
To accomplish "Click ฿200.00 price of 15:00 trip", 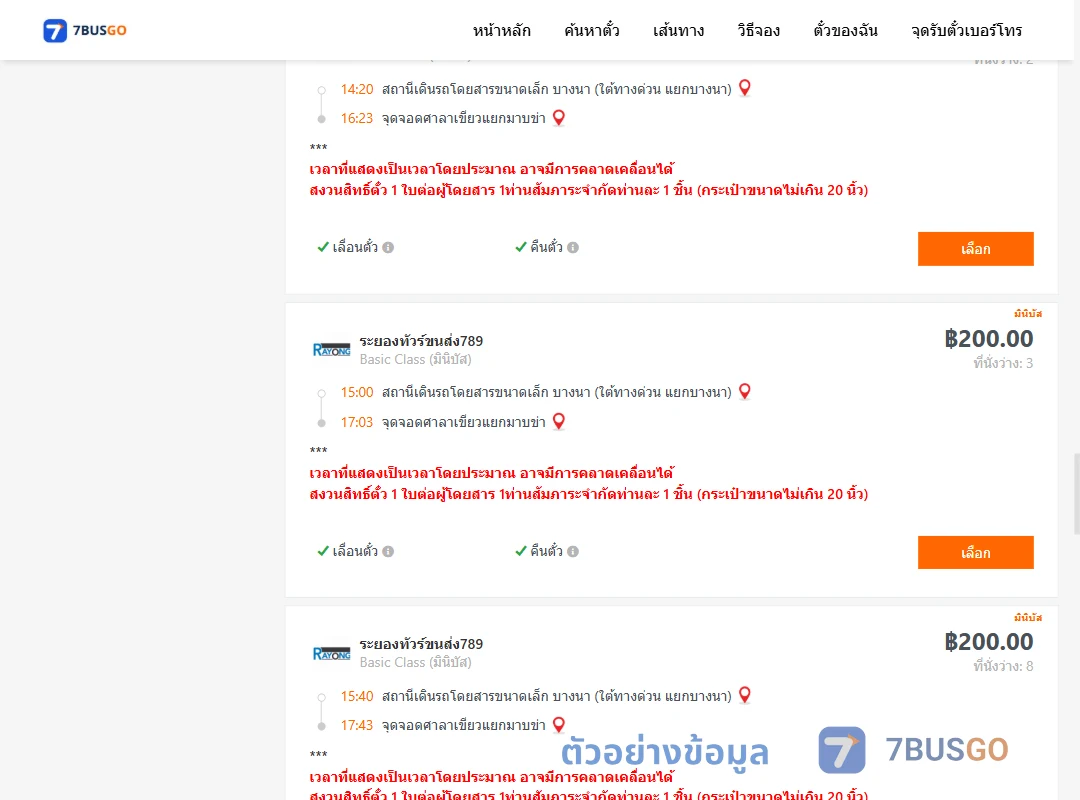I will pos(988,338).
